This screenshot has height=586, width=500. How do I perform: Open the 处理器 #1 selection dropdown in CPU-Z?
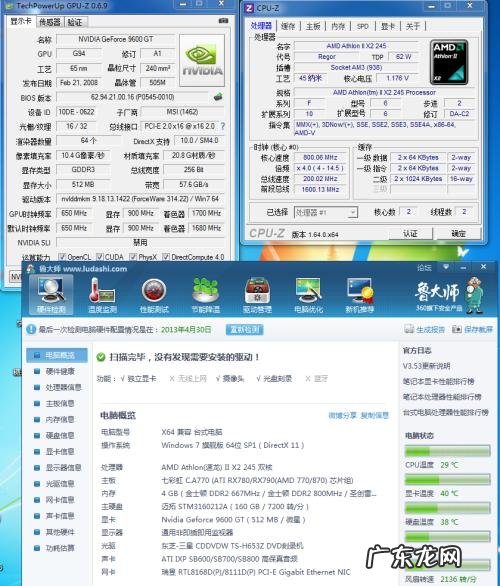coord(326,212)
